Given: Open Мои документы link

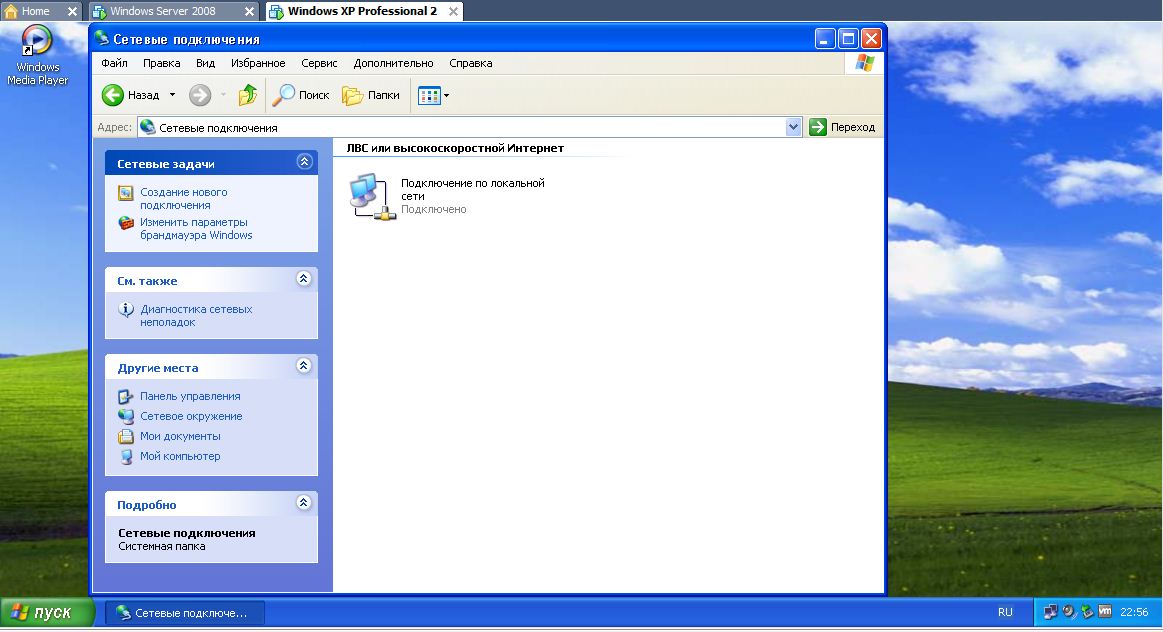Looking at the screenshot, I should (x=180, y=436).
